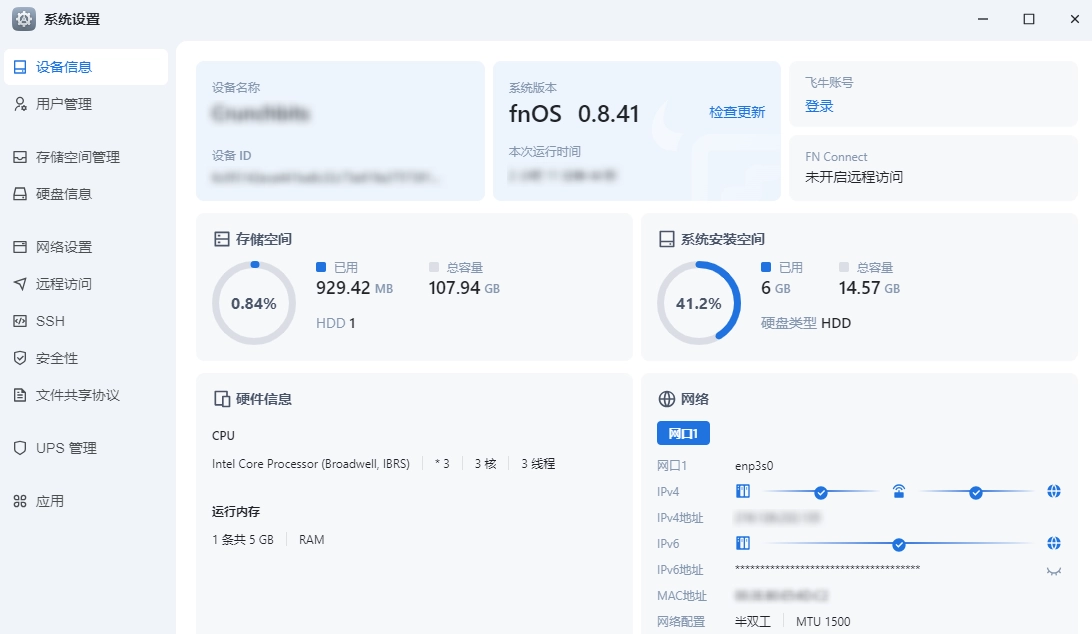Select the 网口1 network interface tab
This screenshot has width=1092, height=634.
click(x=683, y=433)
